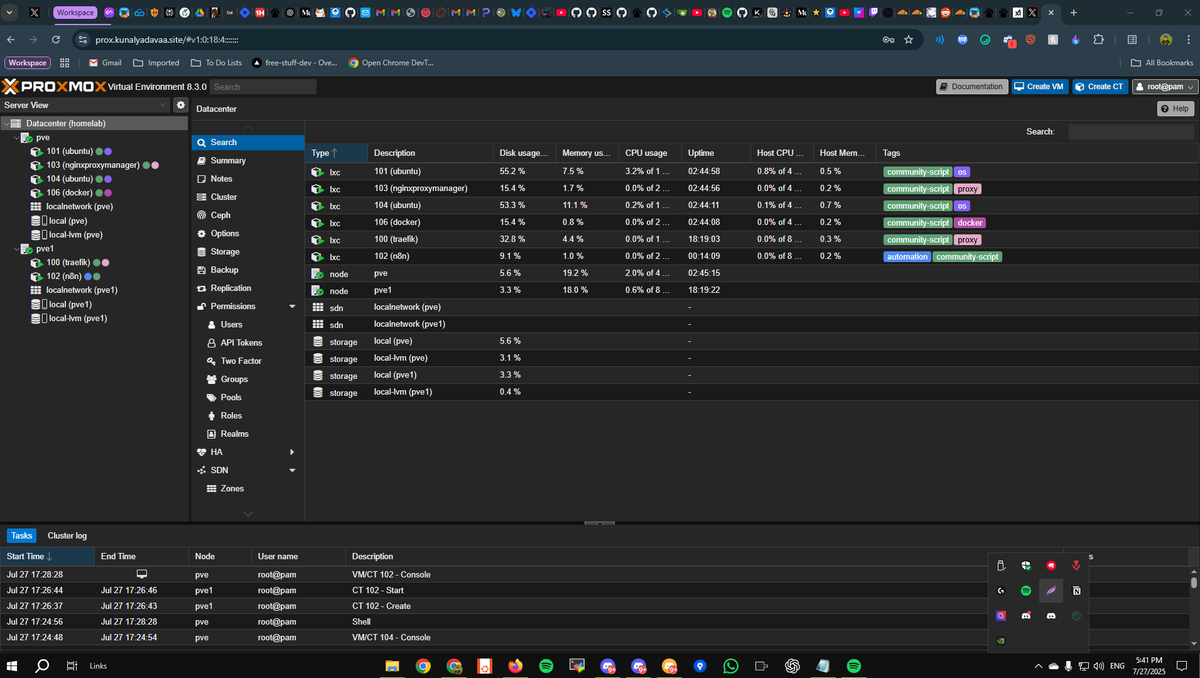Expand more menu items with bottom chevron

(248, 514)
